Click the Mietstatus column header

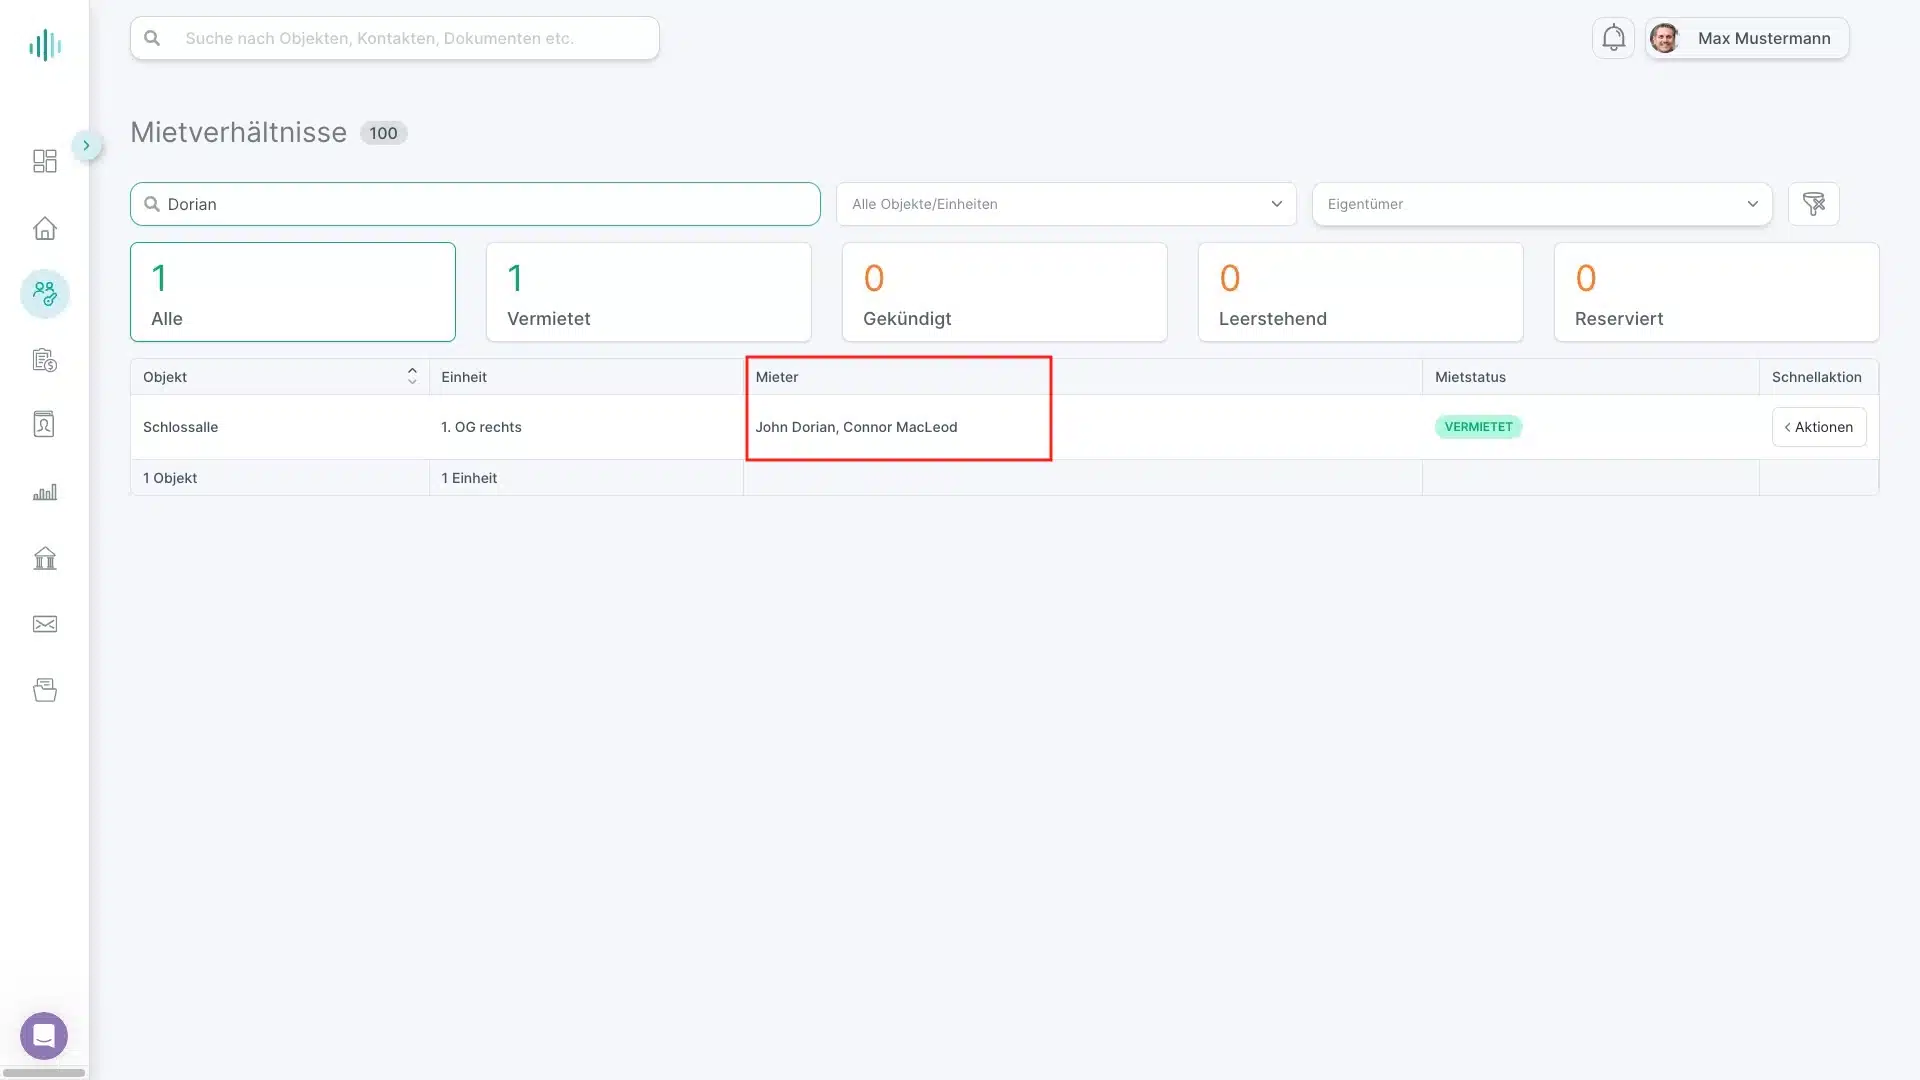1591,377
